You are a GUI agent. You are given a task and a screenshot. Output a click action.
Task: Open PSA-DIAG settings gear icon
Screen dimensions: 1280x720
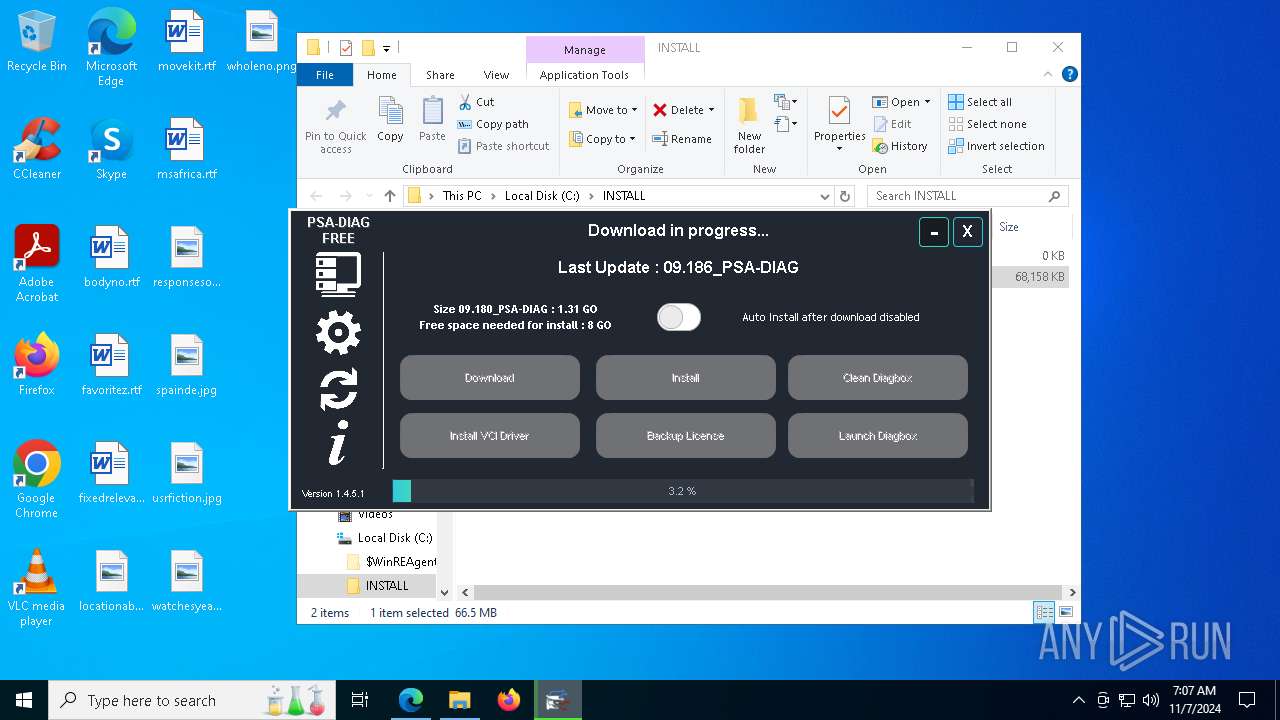pos(338,332)
